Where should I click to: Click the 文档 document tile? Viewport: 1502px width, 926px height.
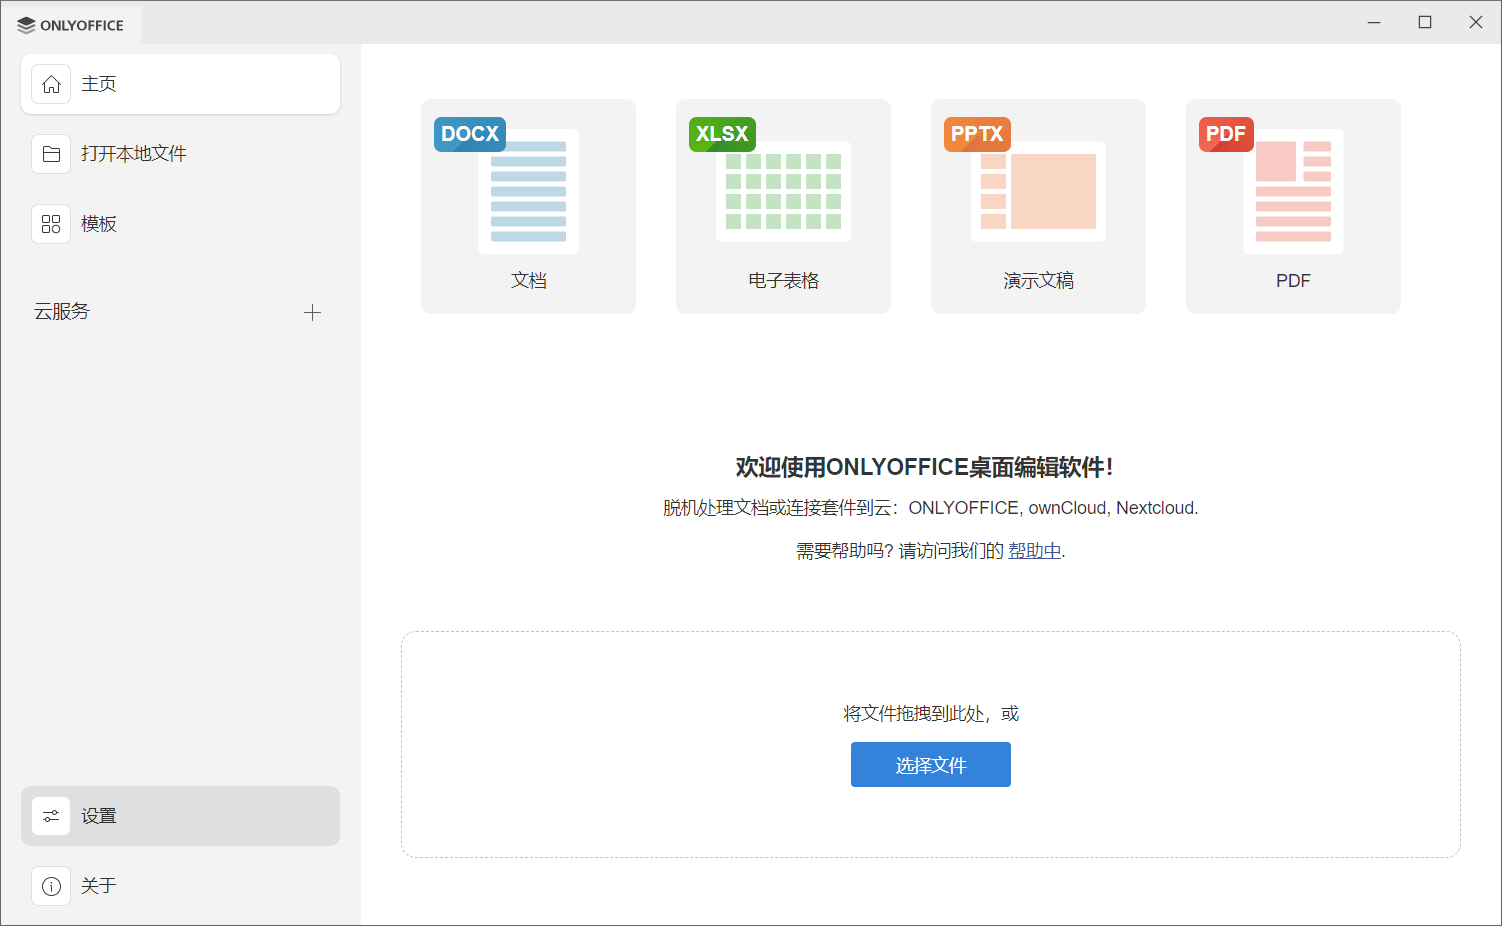coord(528,206)
